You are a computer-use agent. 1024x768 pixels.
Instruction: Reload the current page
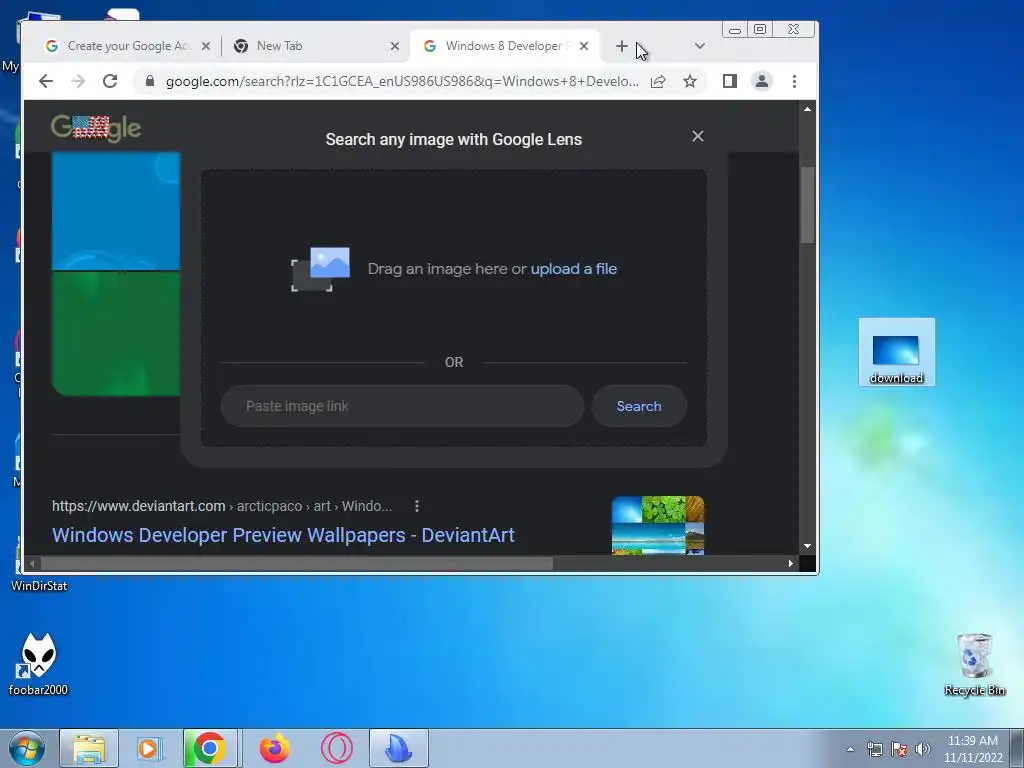tap(110, 81)
